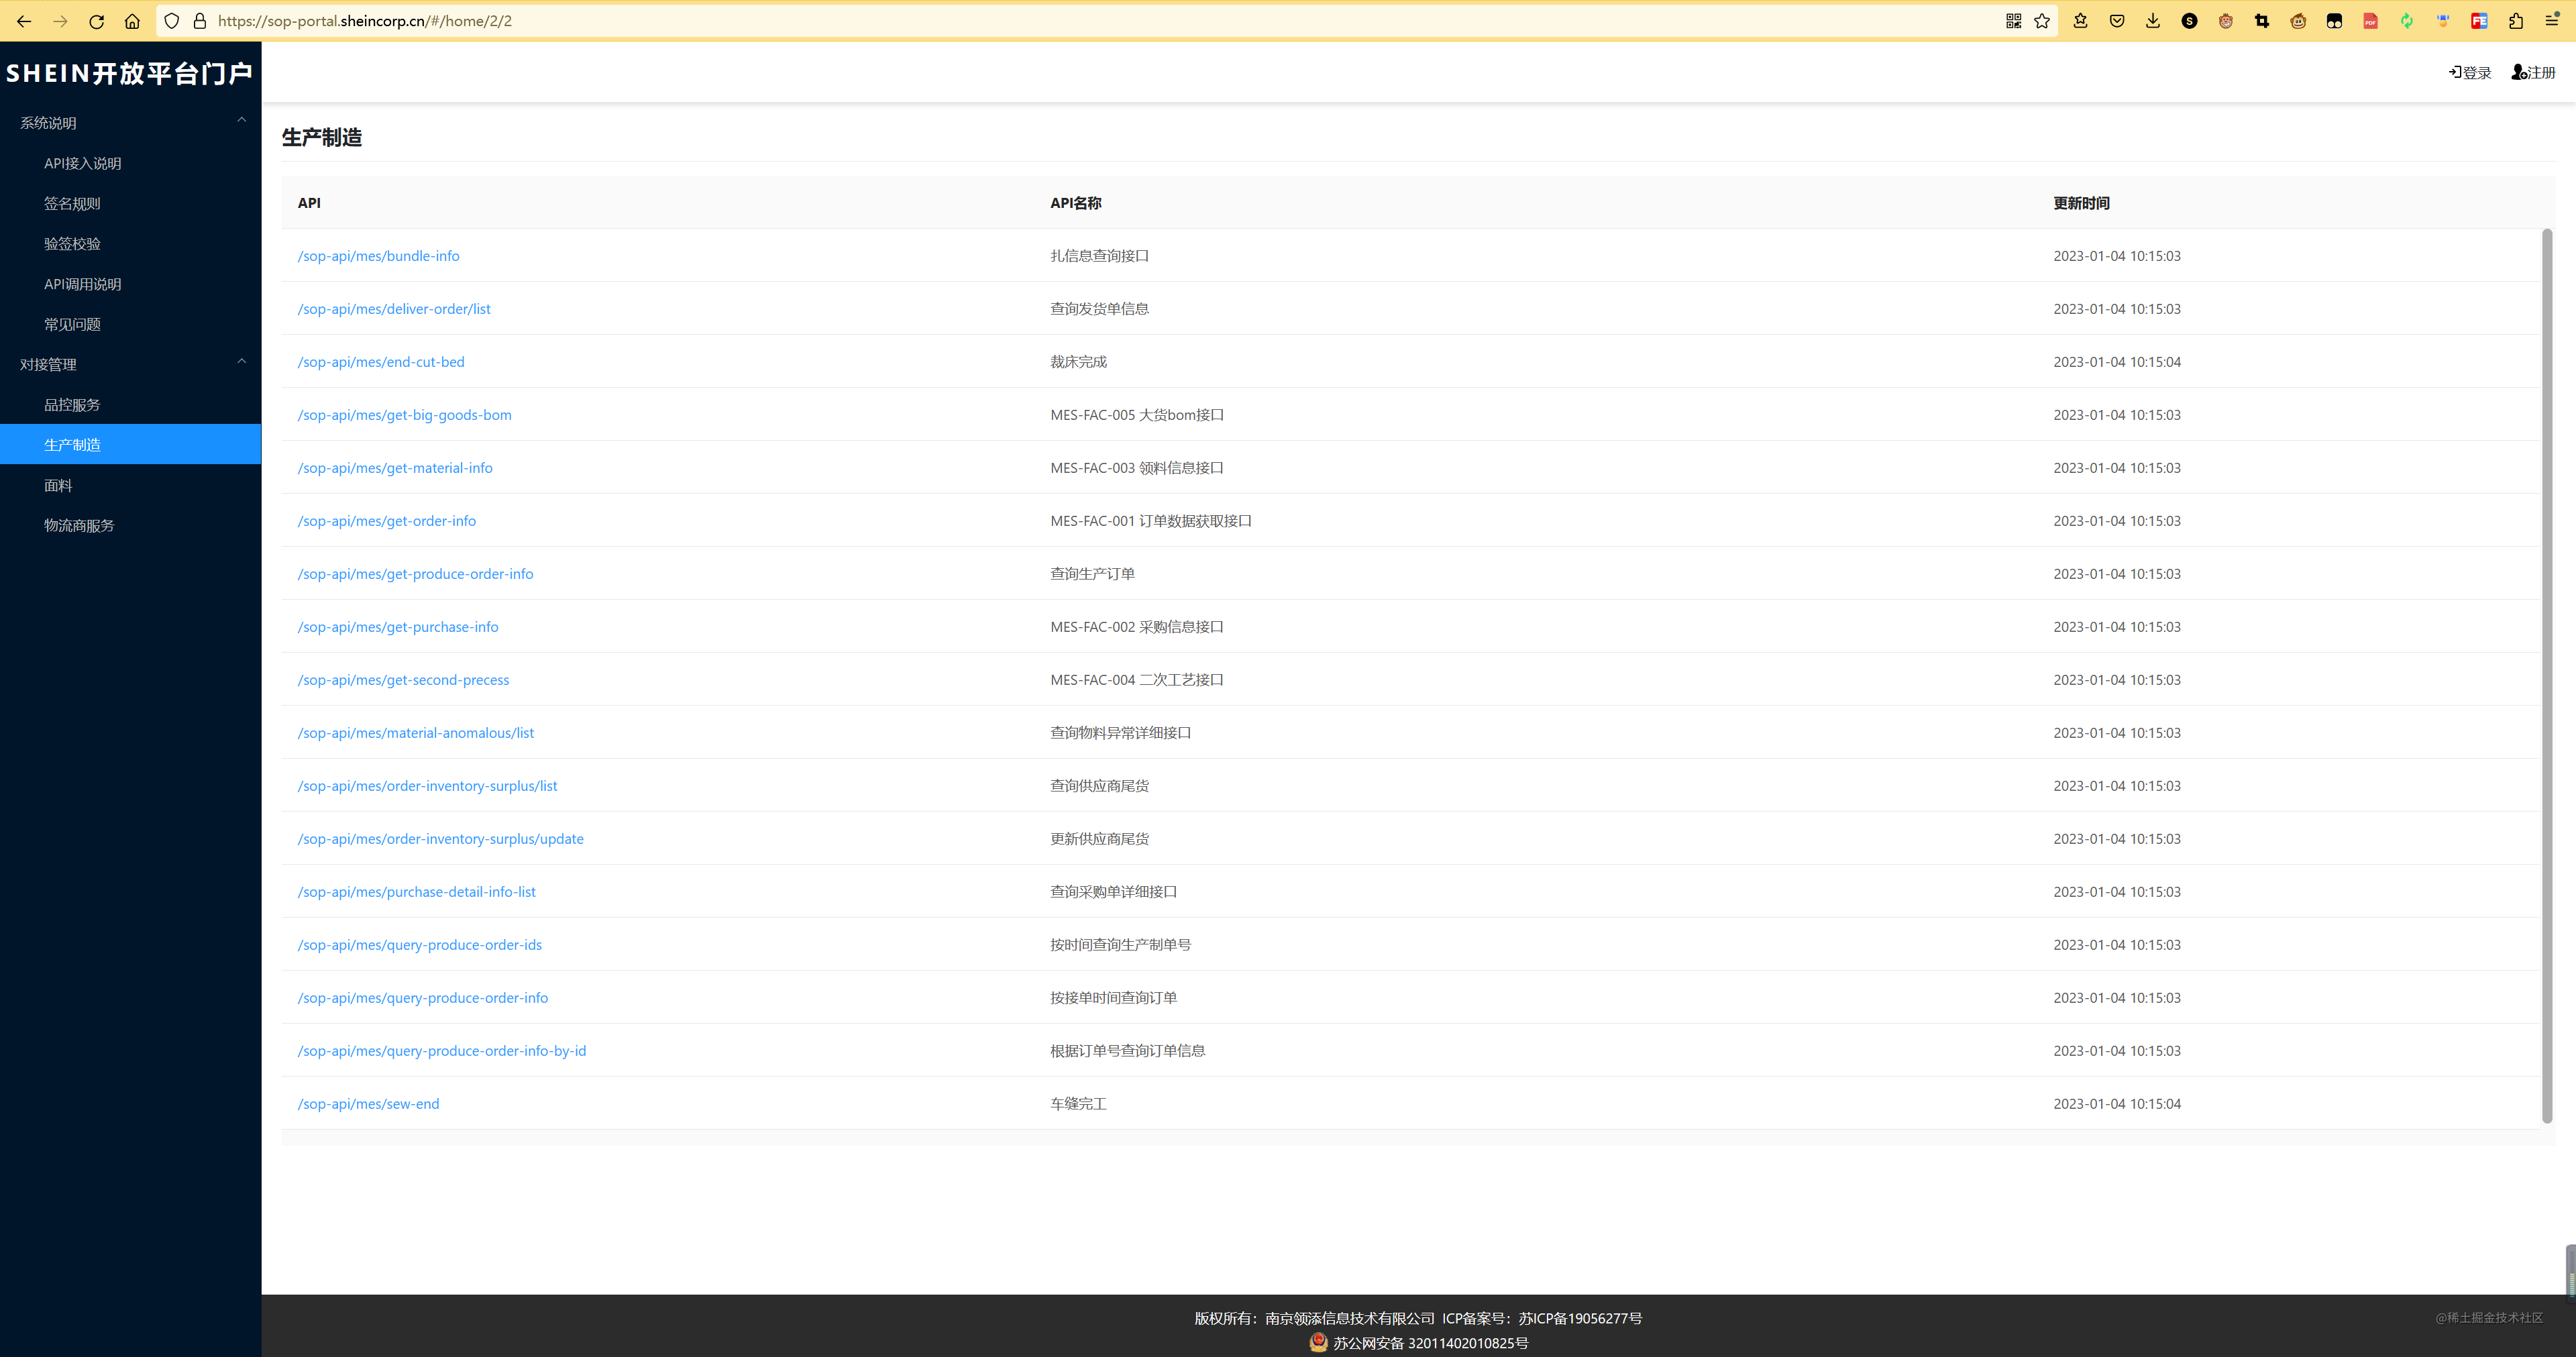Image resolution: width=2576 pixels, height=1357 pixels.
Task: Reload the page with refresh button
Action: point(96,21)
